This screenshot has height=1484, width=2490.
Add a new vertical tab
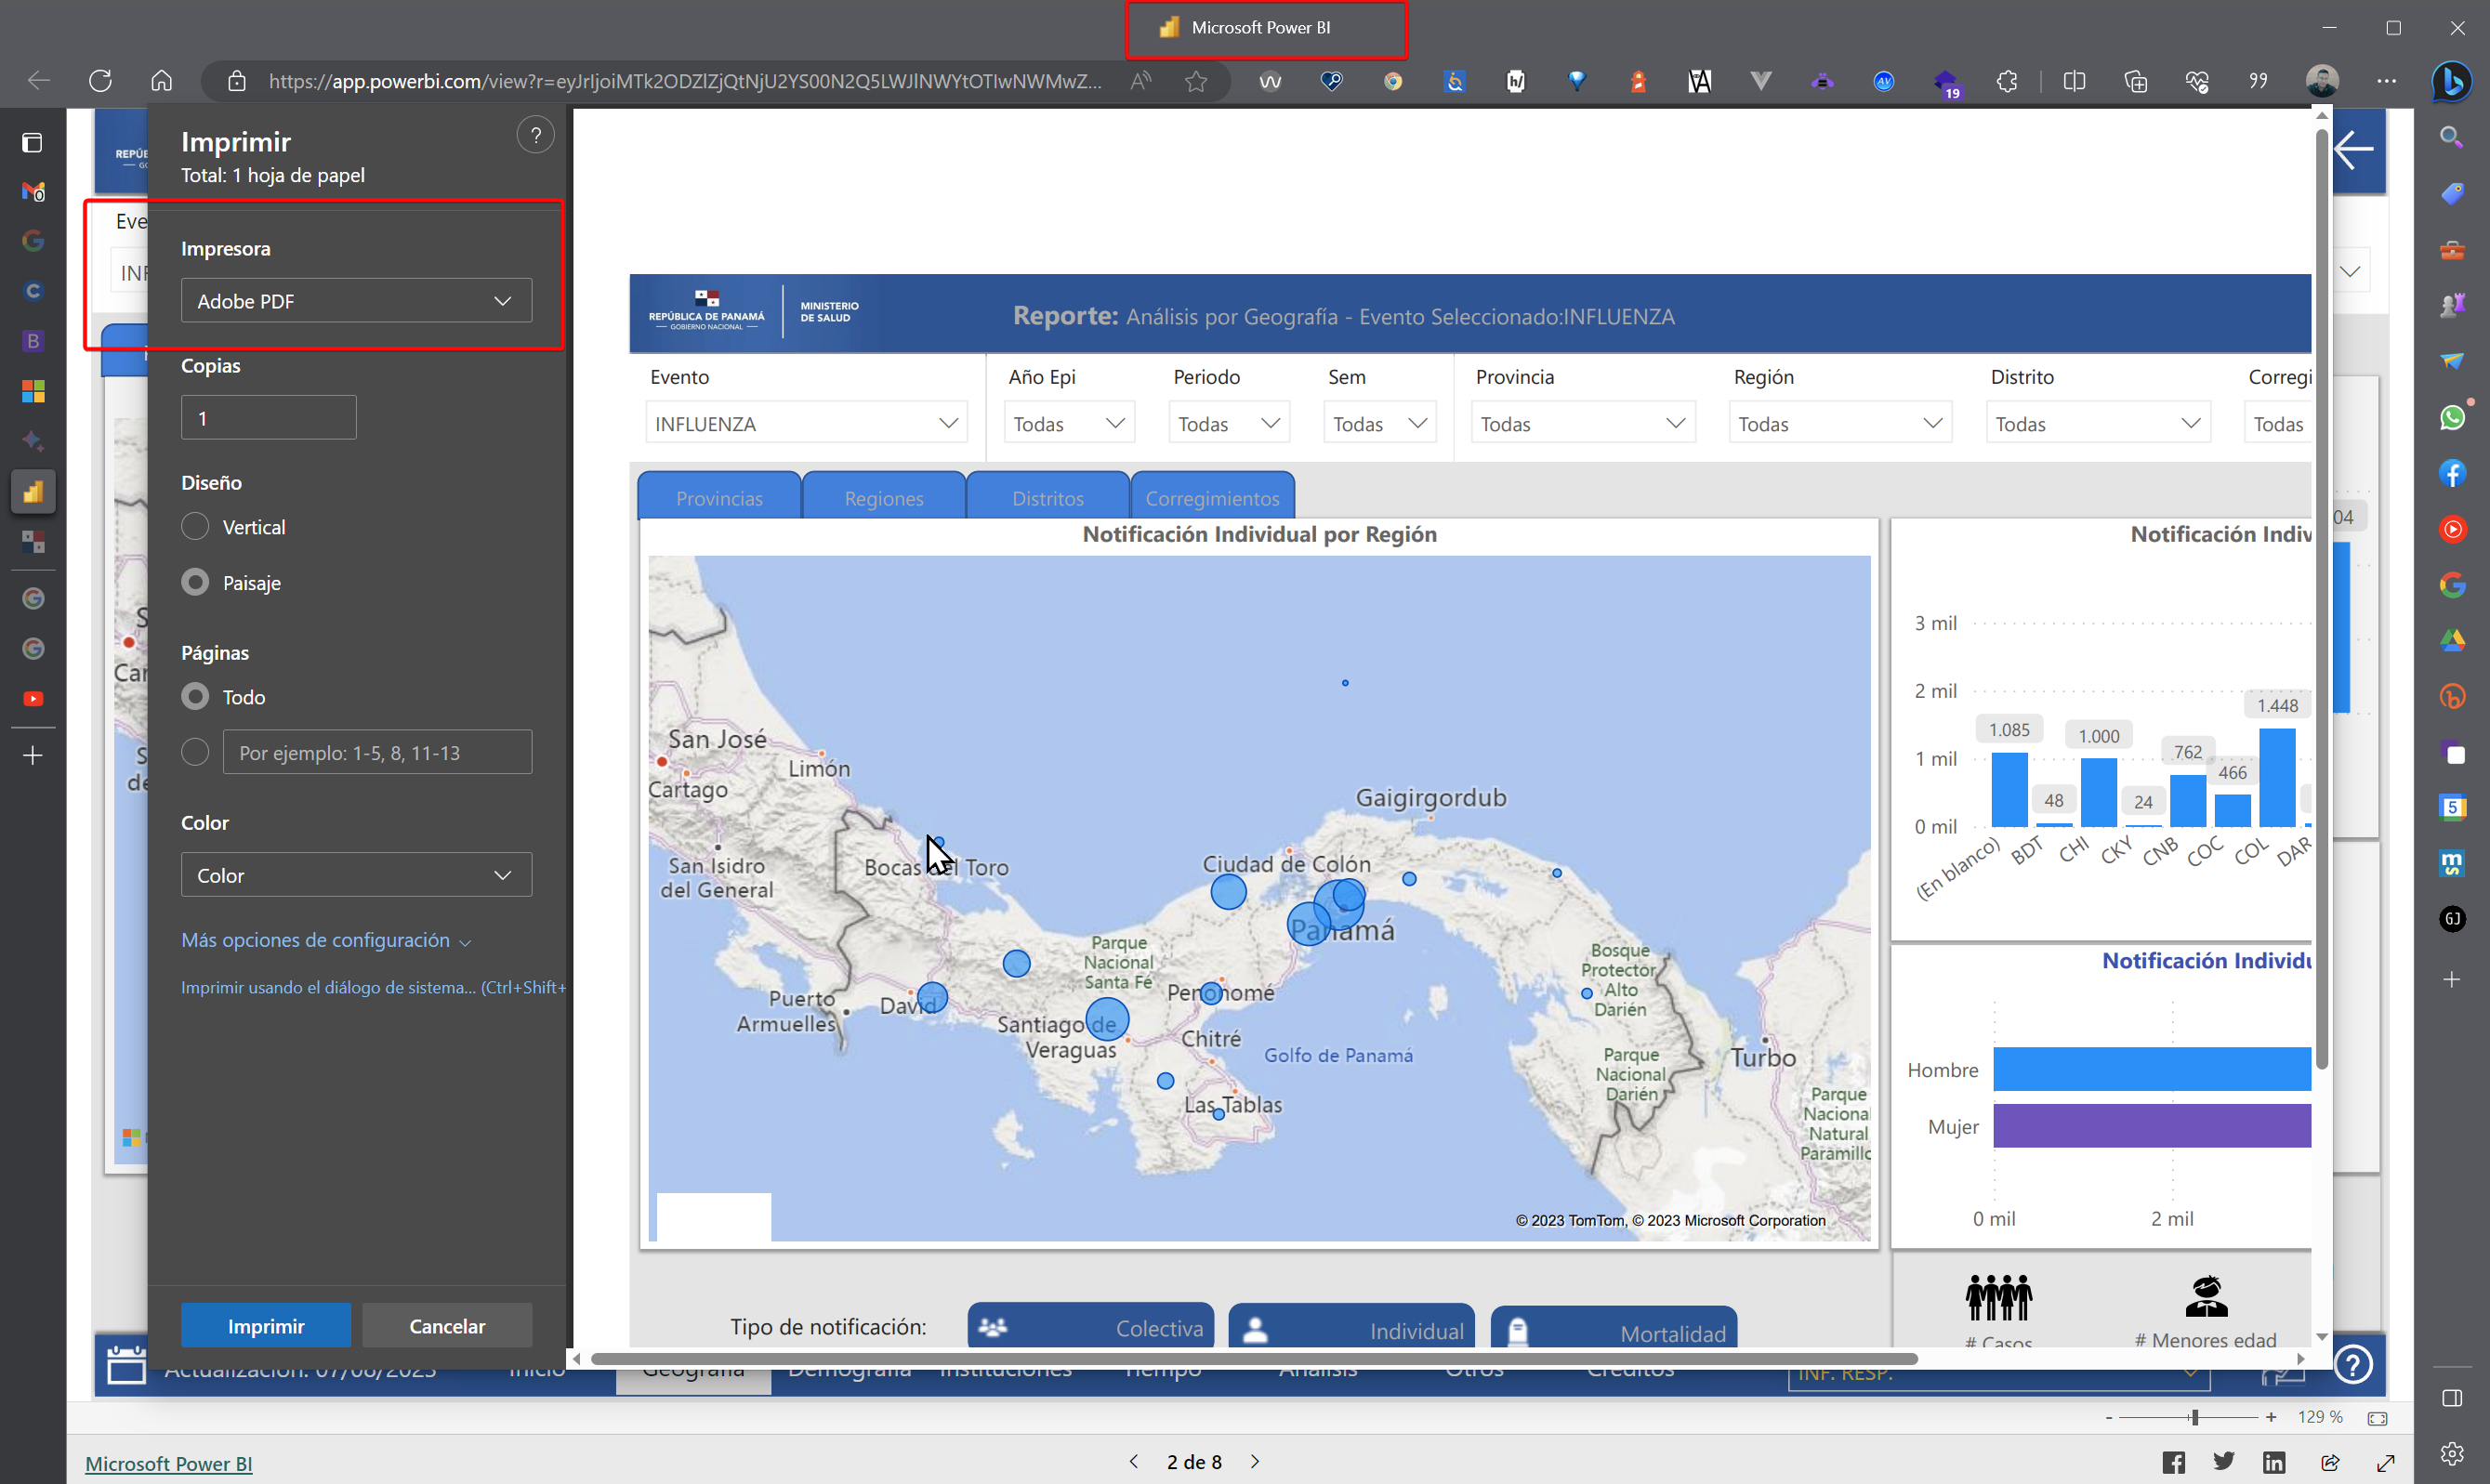click(x=33, y=755)
